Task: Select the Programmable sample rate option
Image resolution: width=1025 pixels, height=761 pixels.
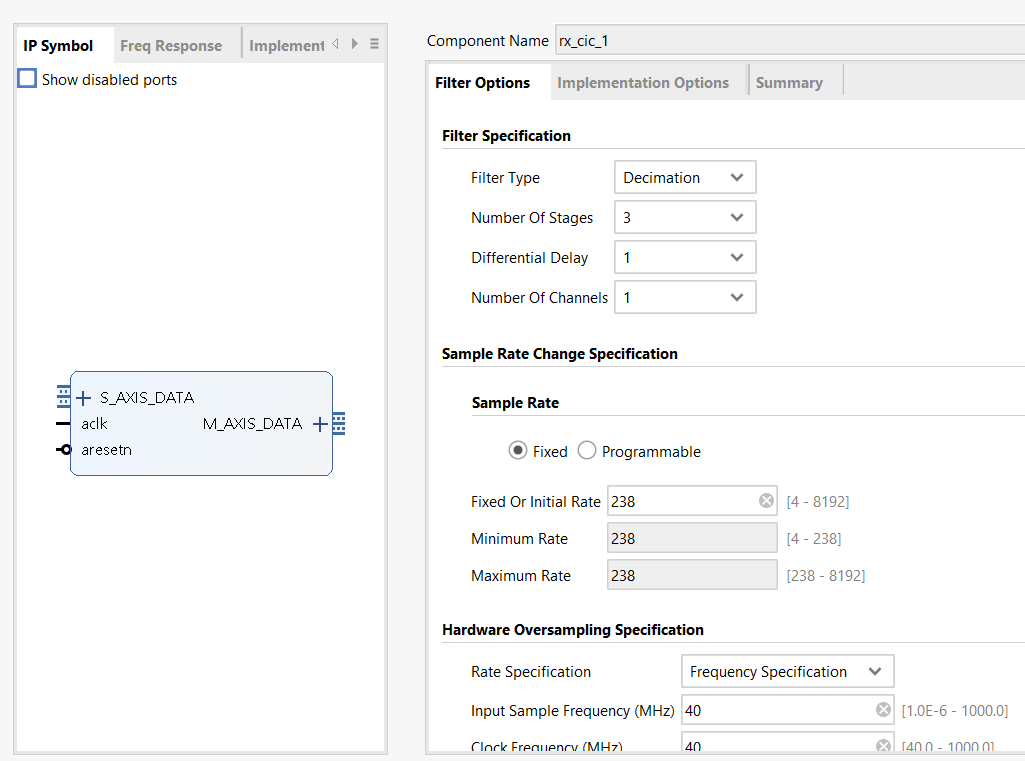Action: click(x=587, y=451)
